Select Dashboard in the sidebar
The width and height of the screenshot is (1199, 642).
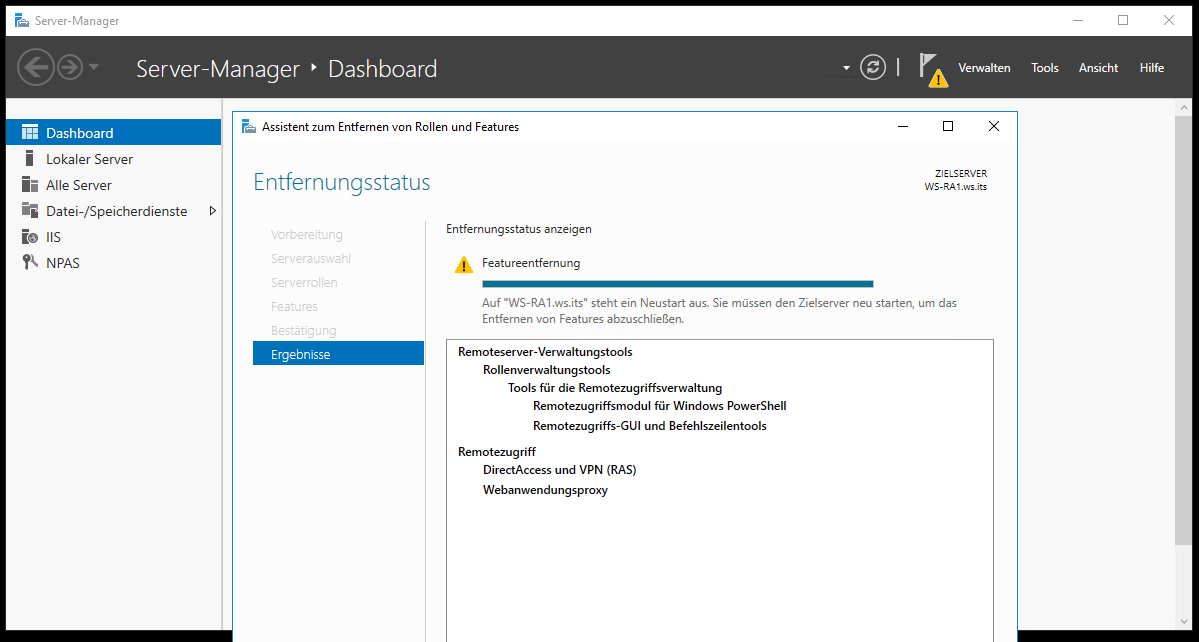click(113, 133)
